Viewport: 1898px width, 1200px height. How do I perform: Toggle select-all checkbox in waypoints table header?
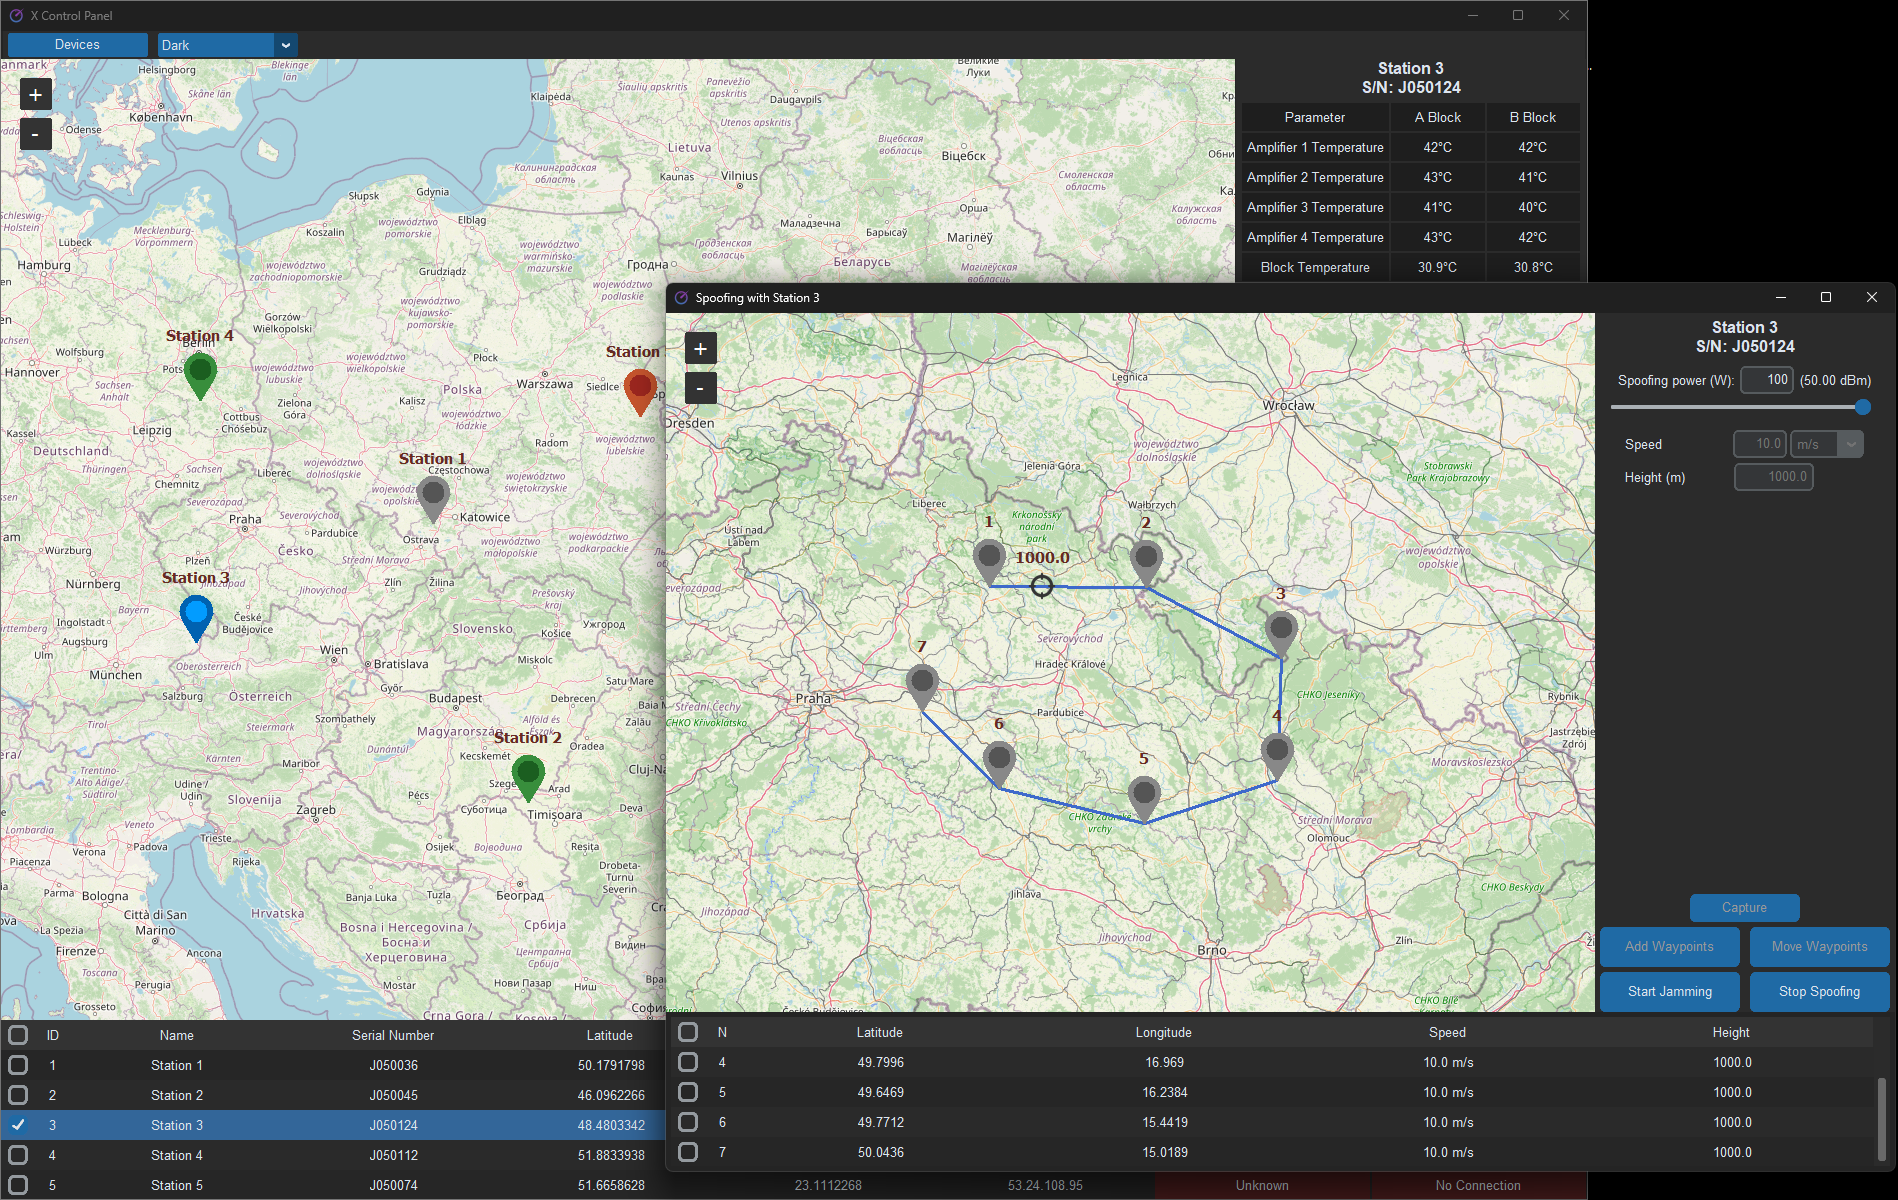(688, 1032)
